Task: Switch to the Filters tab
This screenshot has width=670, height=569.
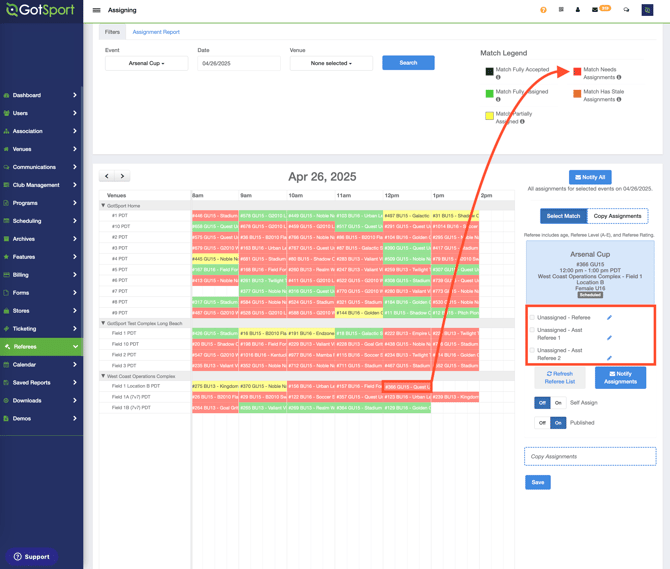Action: (x=112, y=32)
